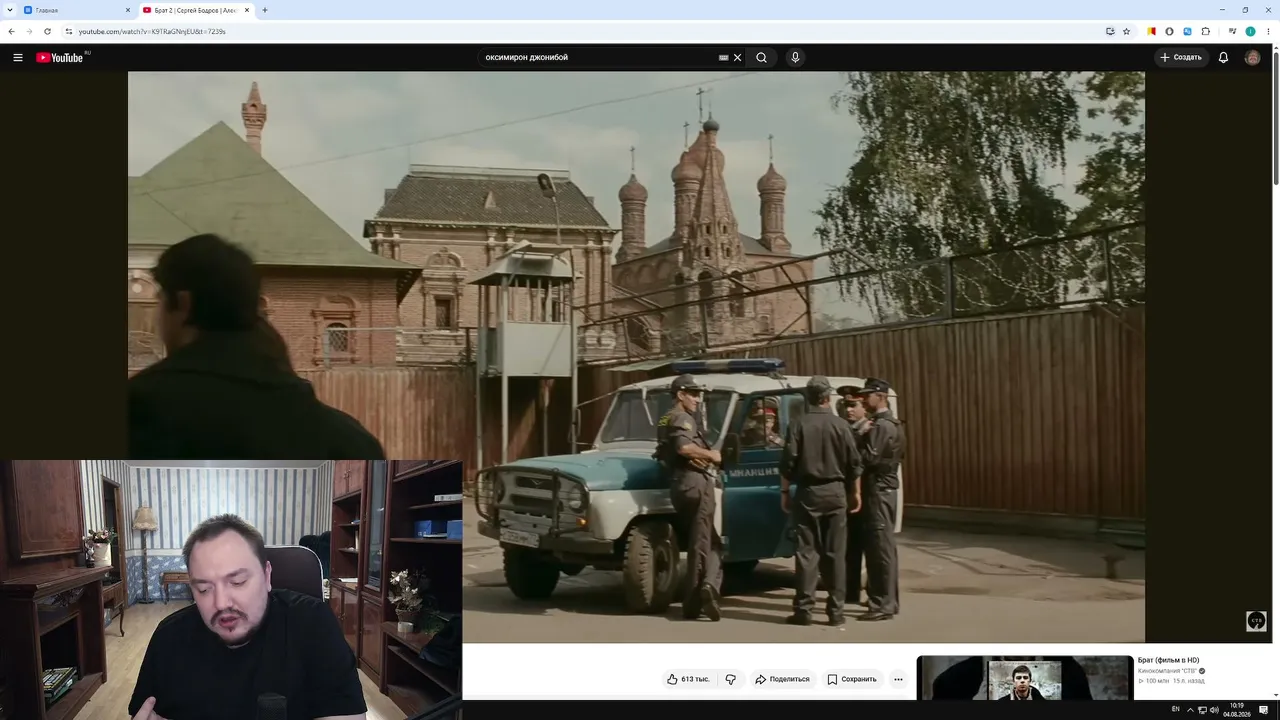Clear the search query with the X icon
1280x720 pixels.
click(x=738, y=57)
